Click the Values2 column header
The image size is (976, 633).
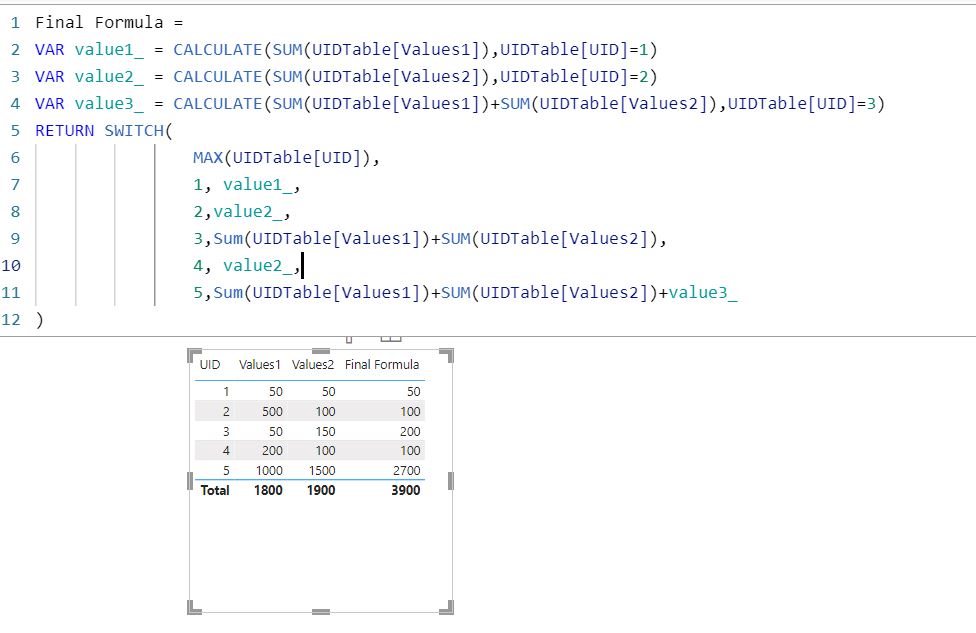click(312, 365)
